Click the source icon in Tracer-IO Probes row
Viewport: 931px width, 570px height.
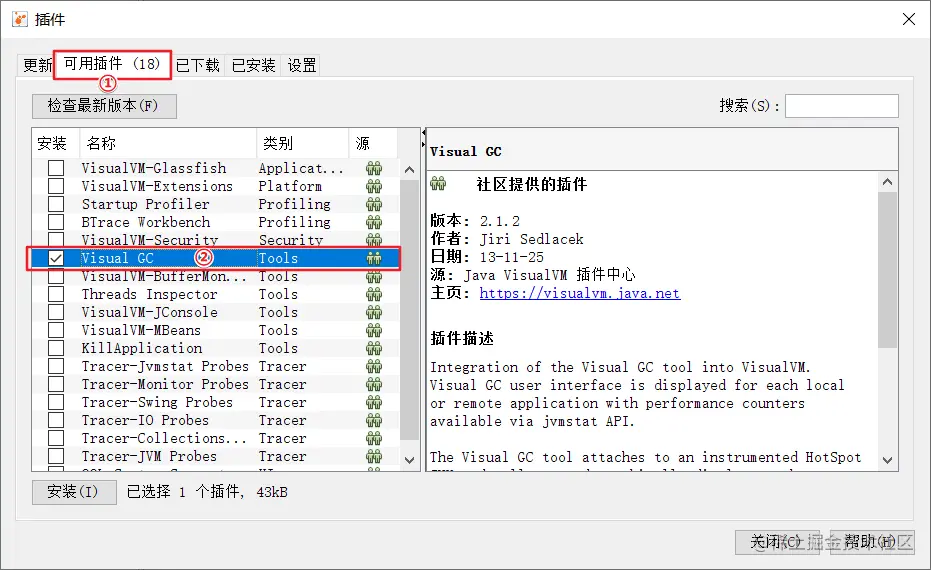pyautogui.click(x=374, y=420)
